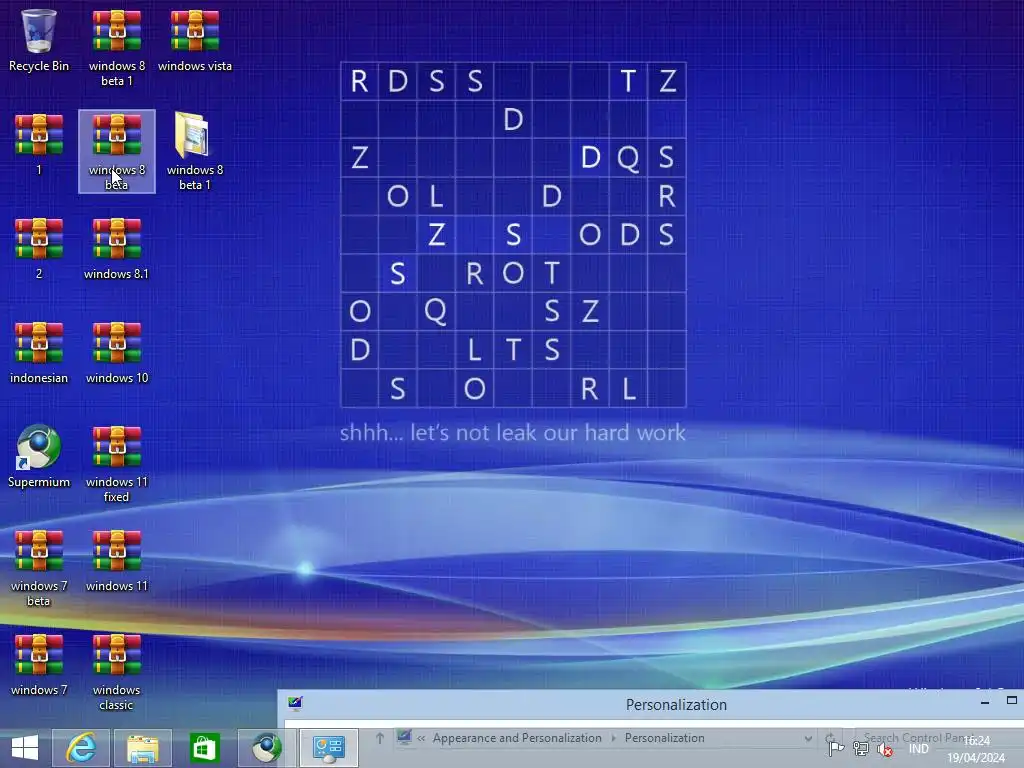Image resolution: width=1024 pixels, height=768 pixels.
Task: Select the 'windows 8.1' archive icon
Action: click(117, 248)
